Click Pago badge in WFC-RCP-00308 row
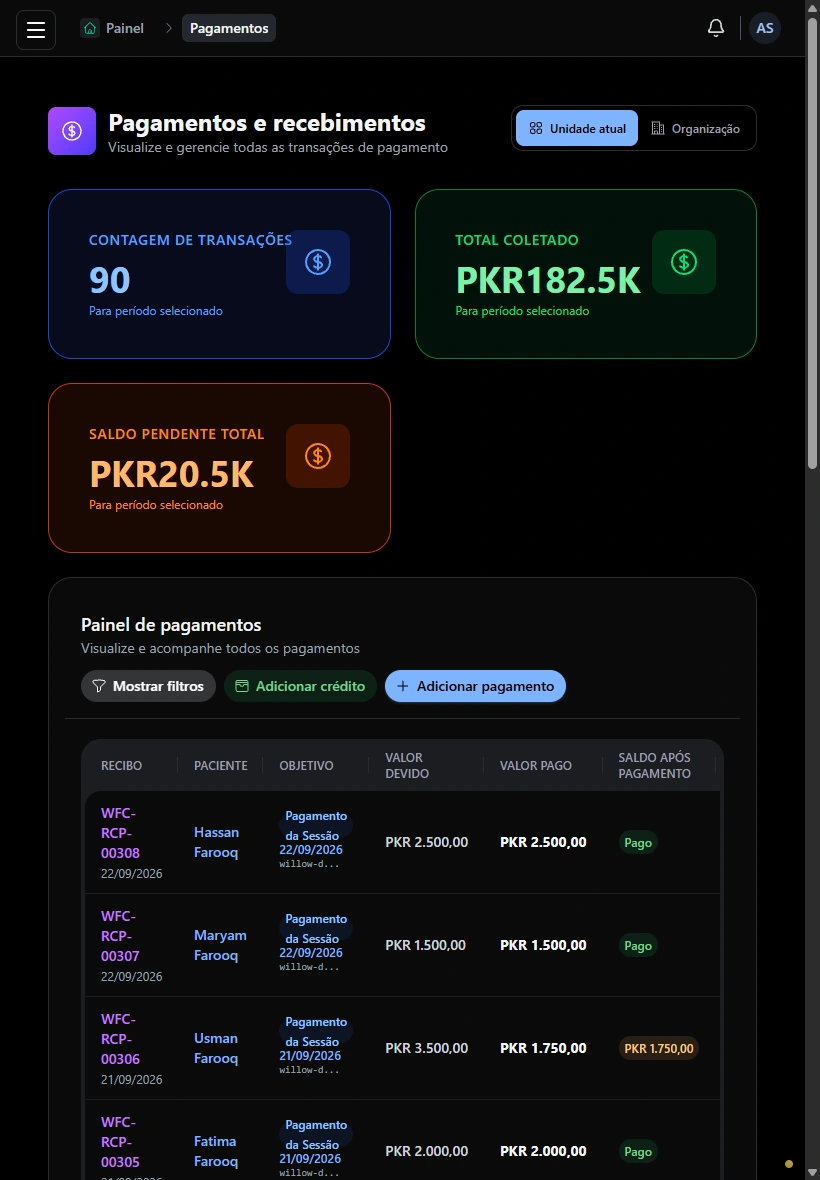This screenshot has height=1180, width=820. coord(638,843)
